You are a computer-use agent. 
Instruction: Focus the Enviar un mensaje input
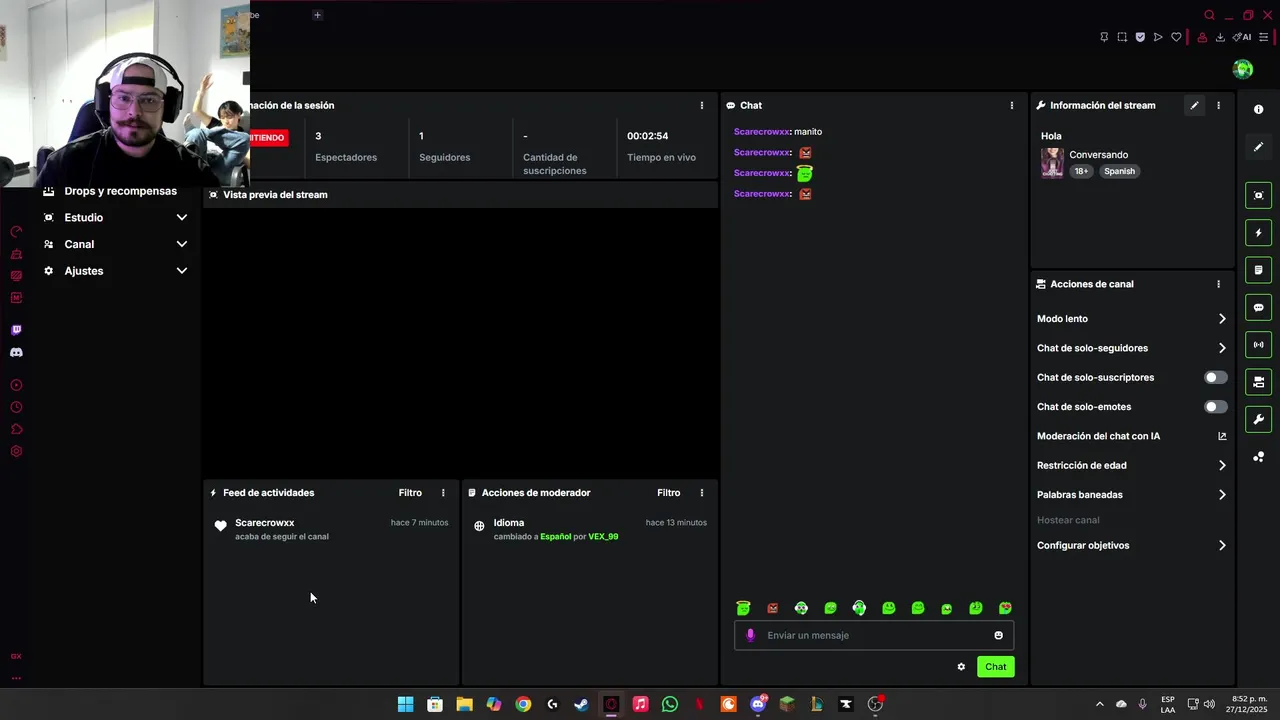click(x=874, y=635)
